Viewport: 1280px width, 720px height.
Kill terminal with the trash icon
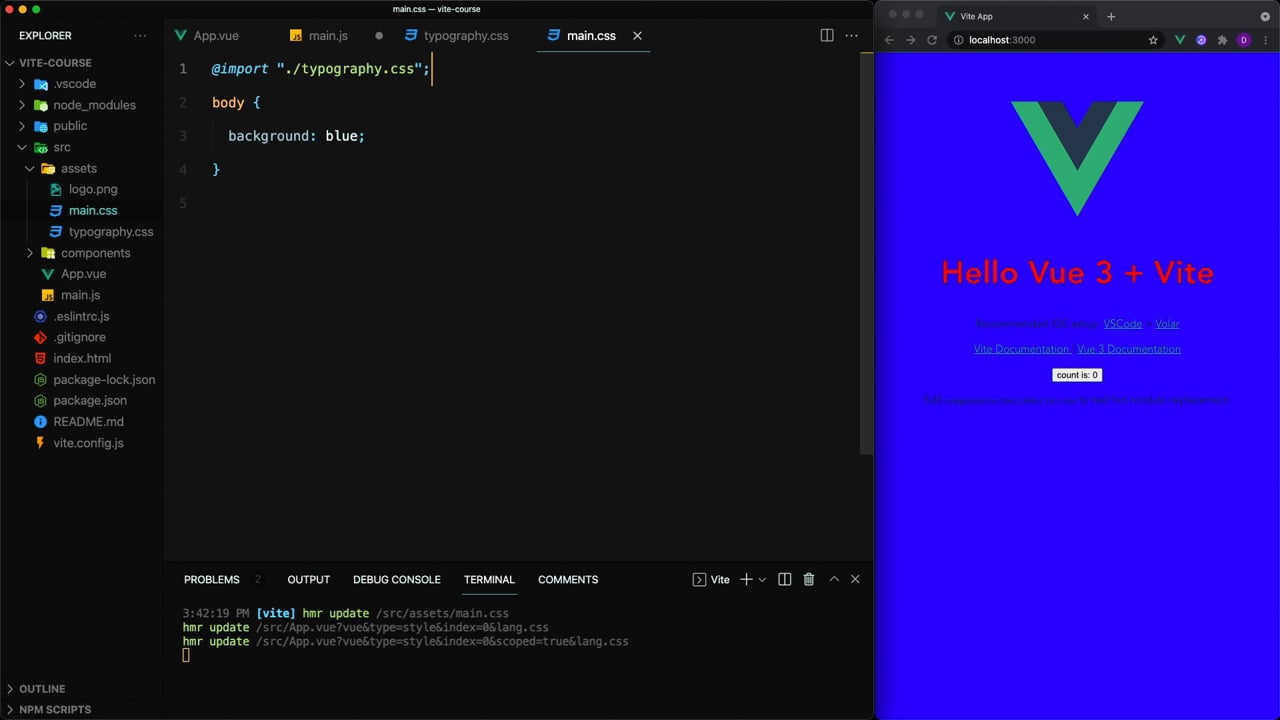[x=809, y=579]
